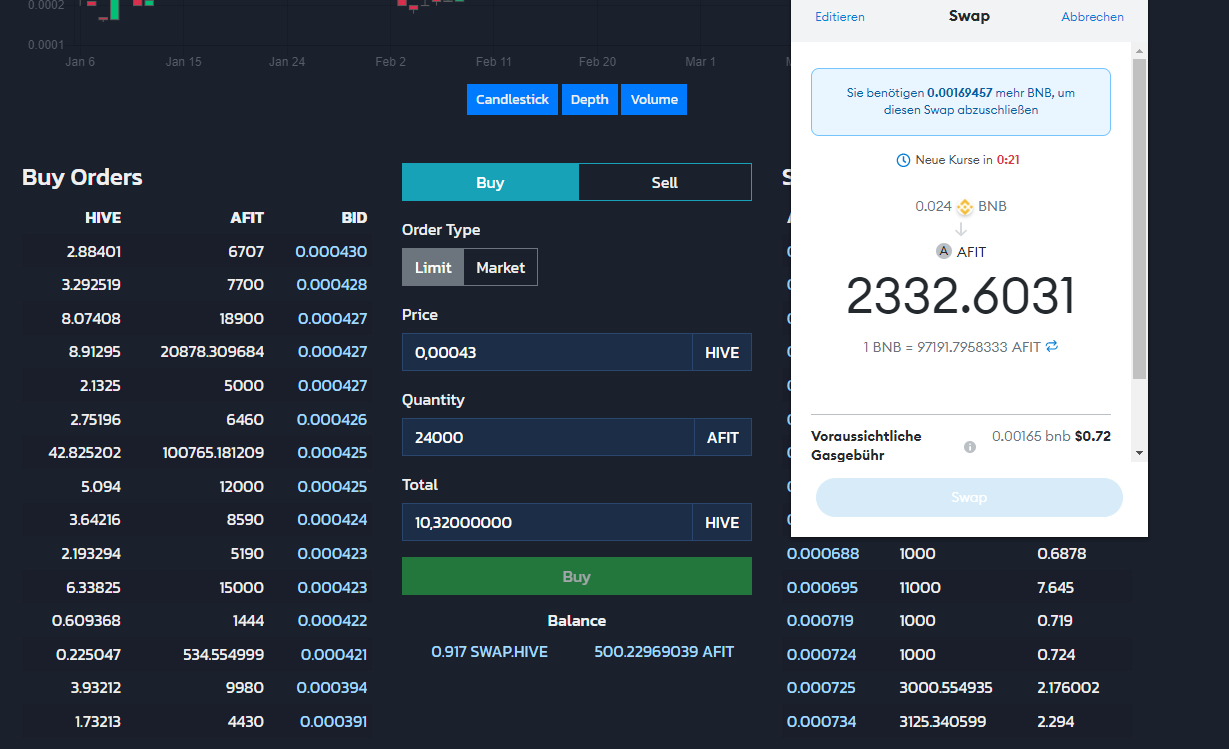Viewport: 1229px width, 749px height.
Task: Click the popup vertical scrollbar thumb
Action: [1139, 219]
